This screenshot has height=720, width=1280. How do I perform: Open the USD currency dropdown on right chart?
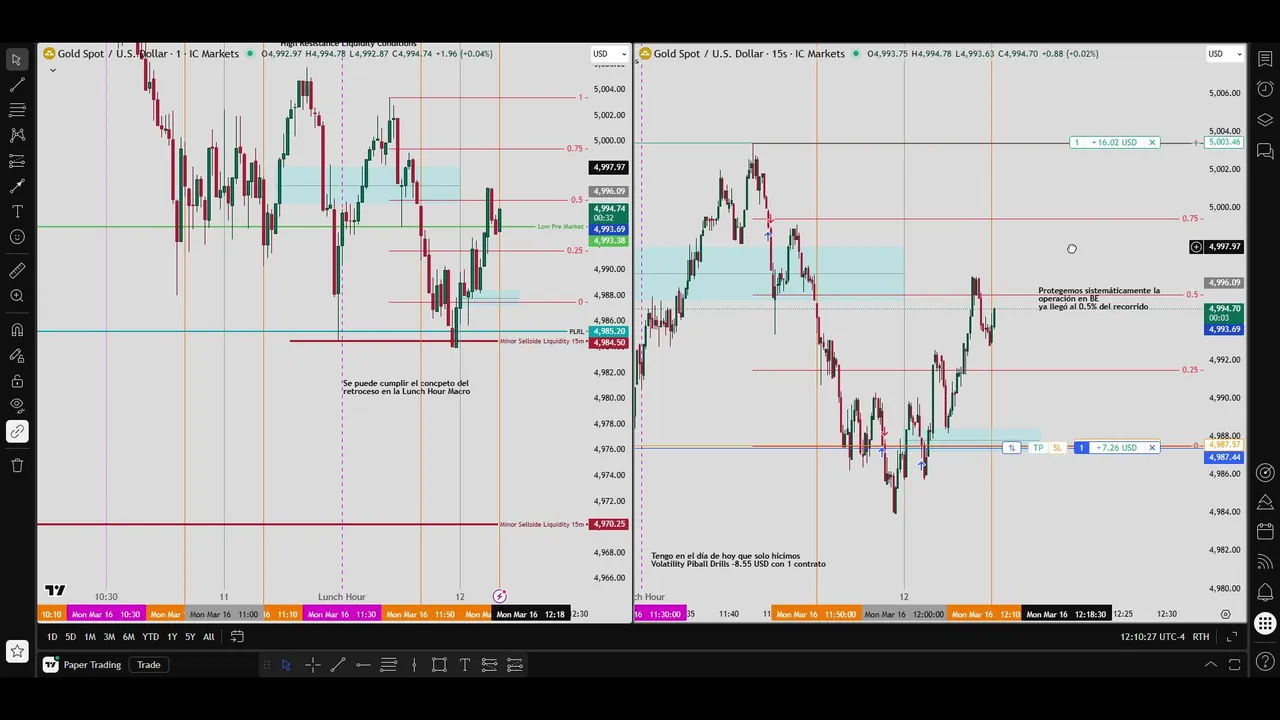pyautogui.click(x=1224, y=54)
